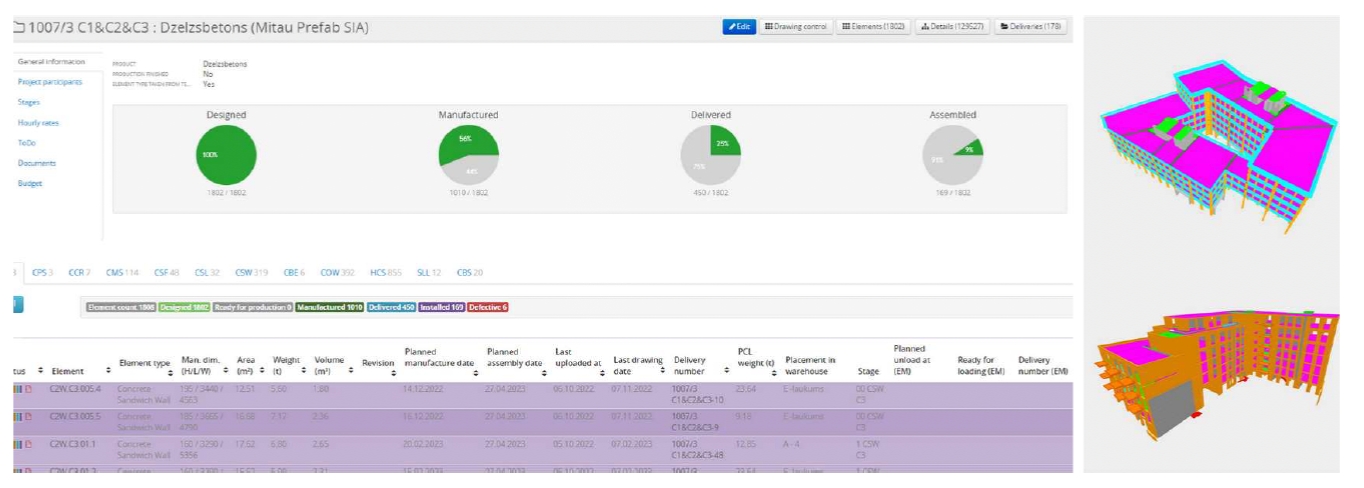The height and width of the screenshot is (488, 1364).
Task: Click the barcode icon in row C2W.C3.005.4
Action: click(x=17, y=388)
